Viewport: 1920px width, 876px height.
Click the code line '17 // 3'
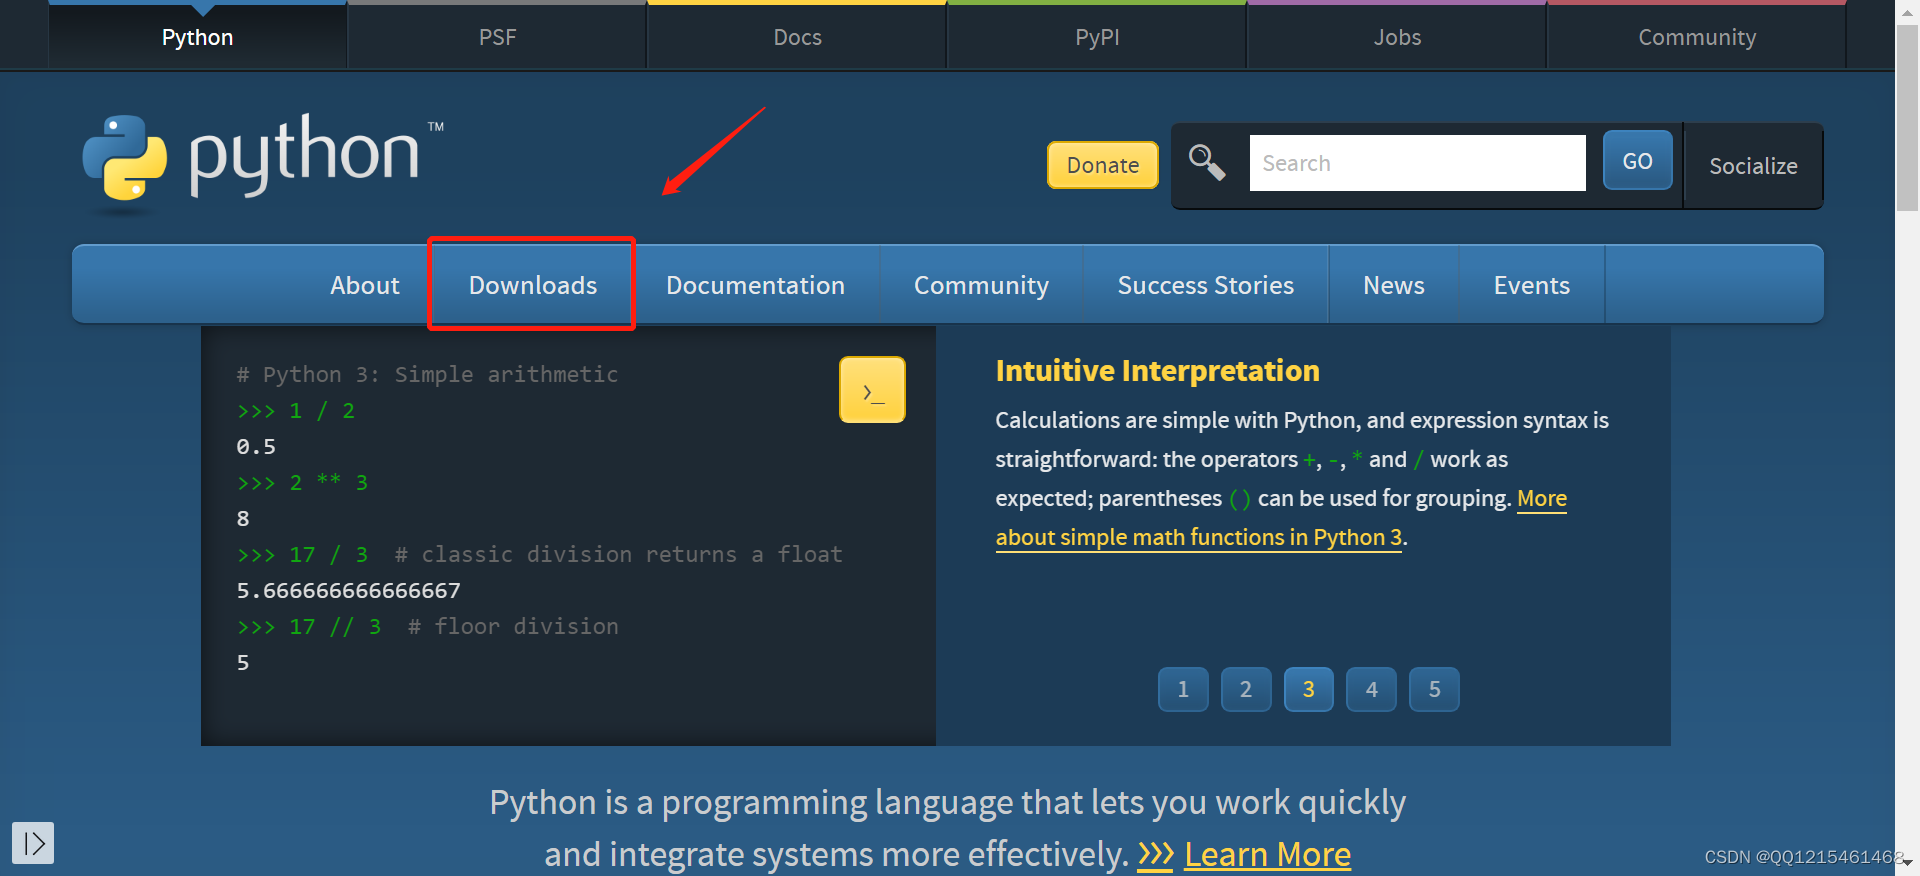tap(335, 627)
